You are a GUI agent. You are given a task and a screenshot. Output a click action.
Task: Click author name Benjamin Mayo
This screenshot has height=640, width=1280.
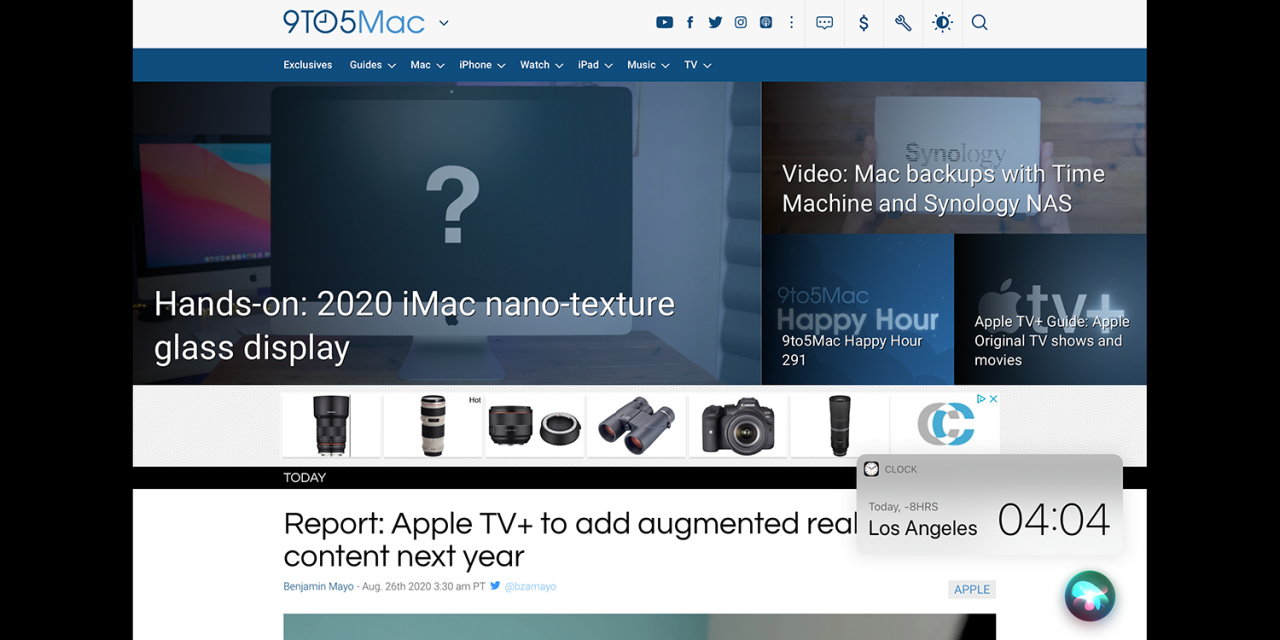318,587
